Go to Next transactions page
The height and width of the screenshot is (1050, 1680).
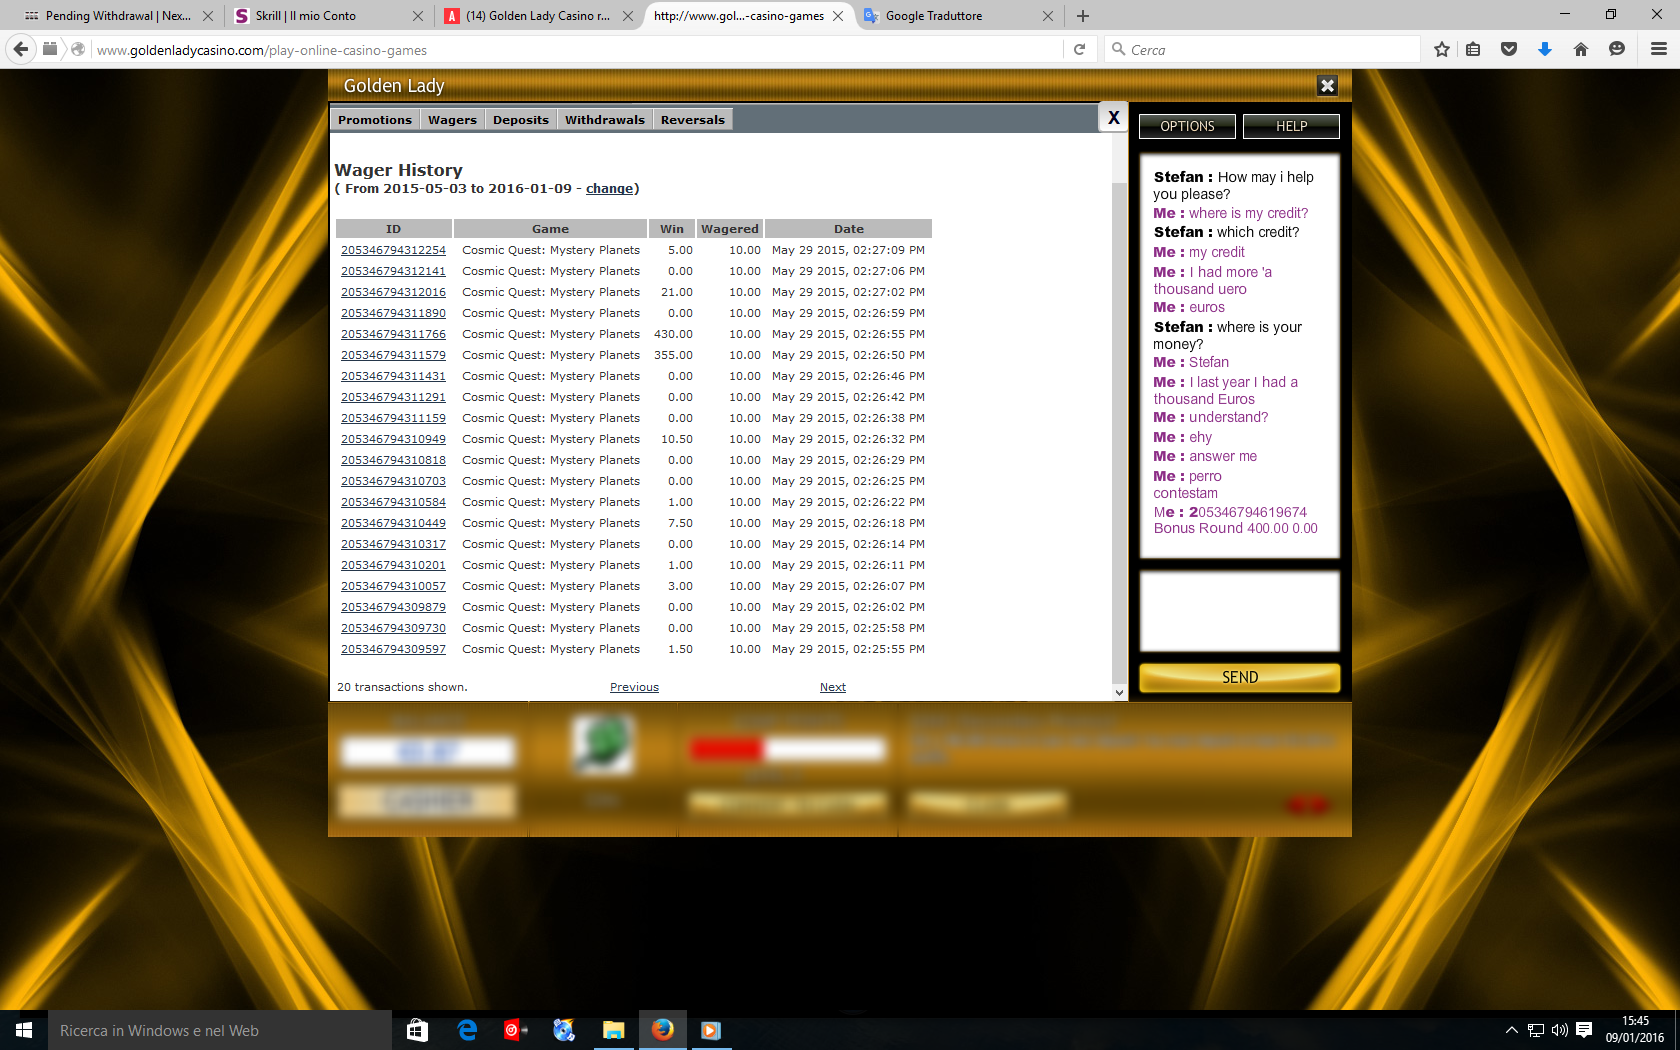click(833, 687)
